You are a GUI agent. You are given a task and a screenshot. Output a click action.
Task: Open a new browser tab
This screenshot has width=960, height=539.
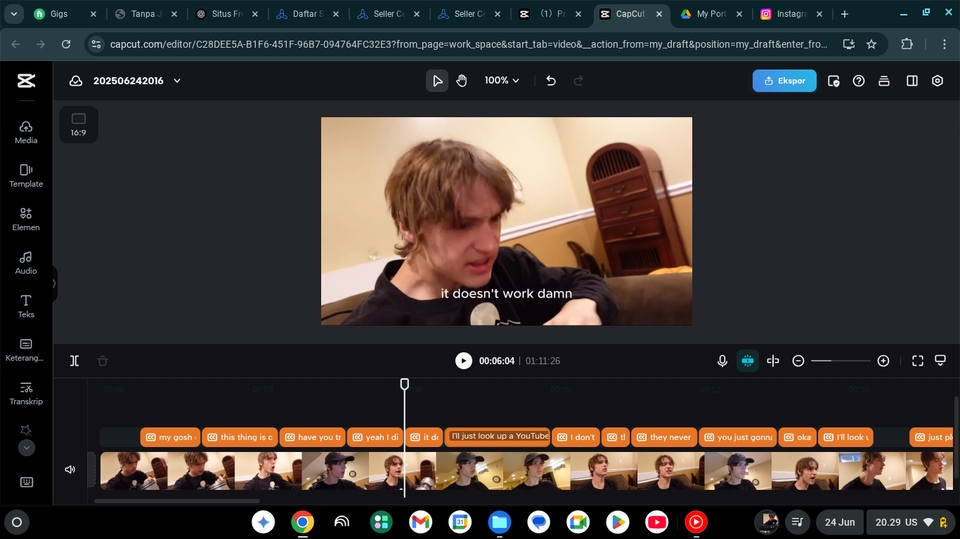(845, 13)
